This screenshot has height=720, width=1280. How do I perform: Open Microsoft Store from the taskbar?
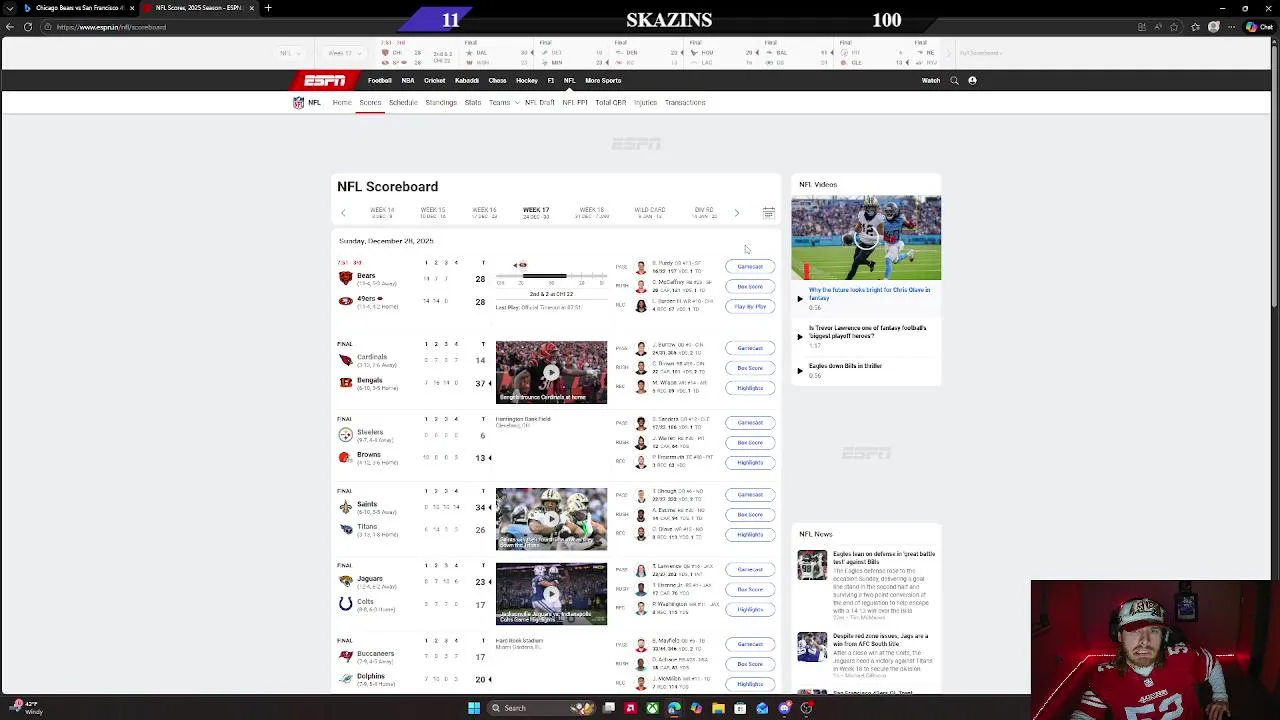pyautogui.click(x=740, y=708)
